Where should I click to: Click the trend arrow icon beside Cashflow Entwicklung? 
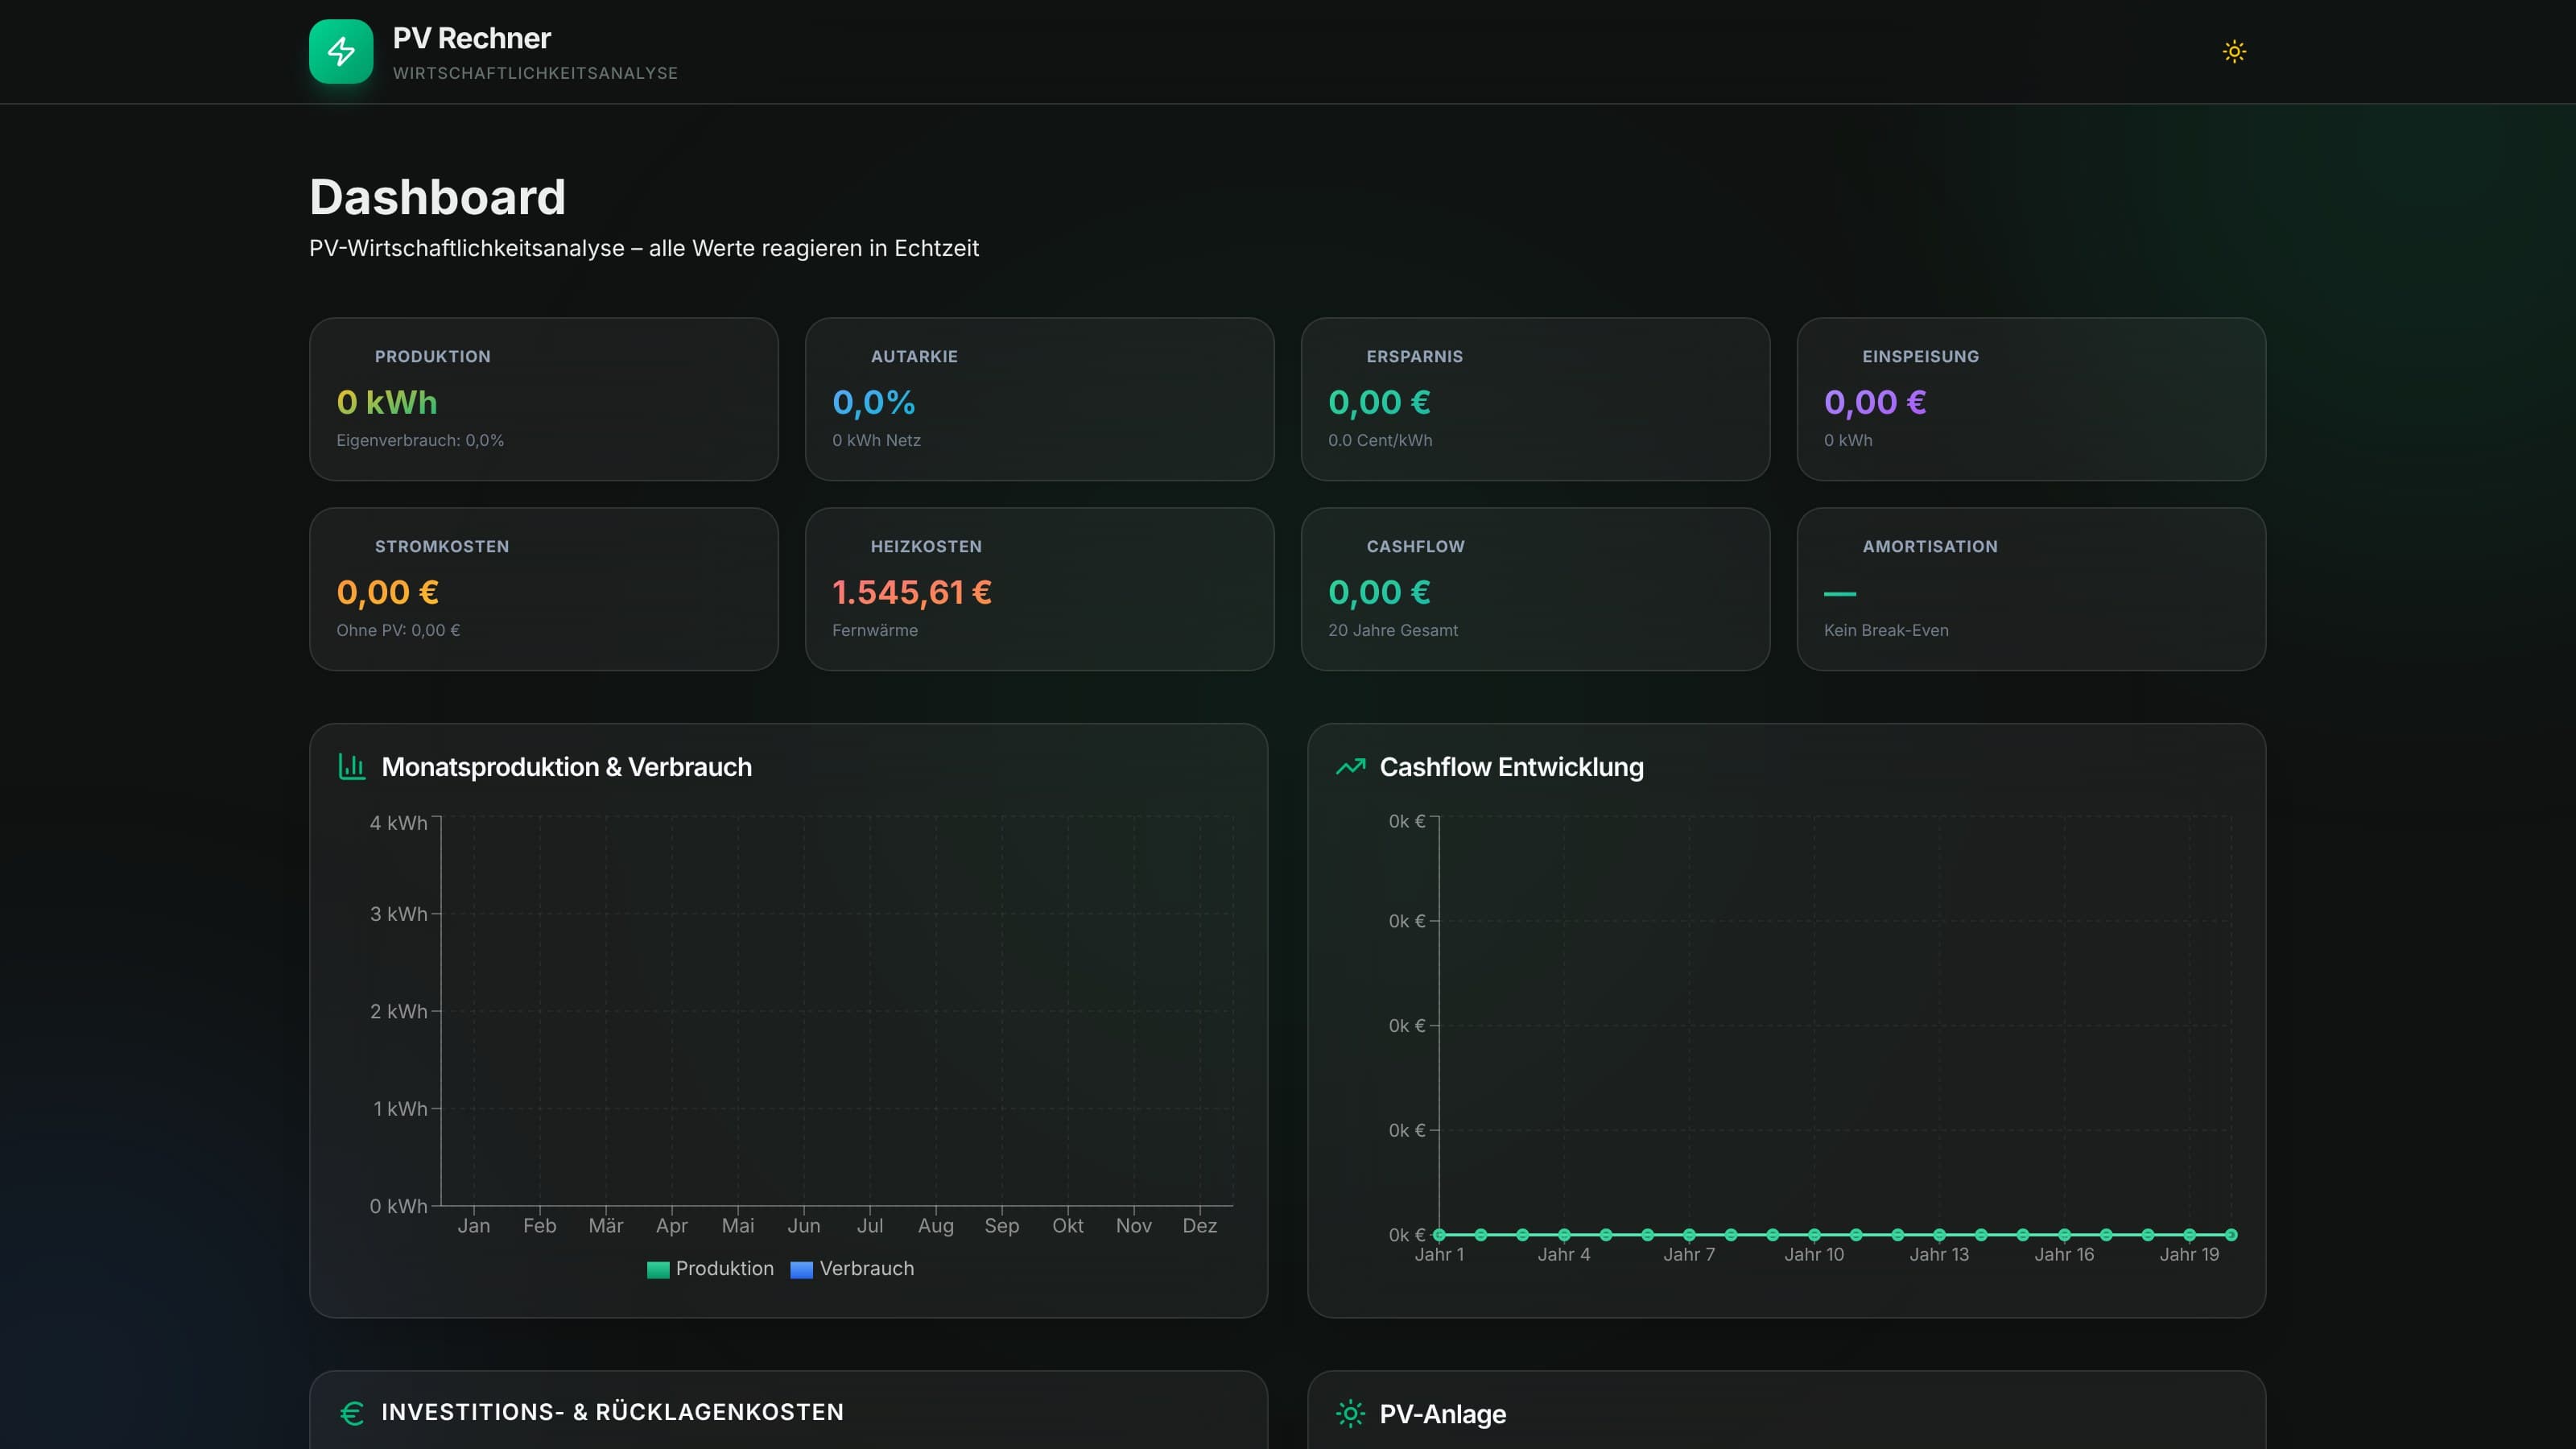click(x=1350, y=767)
